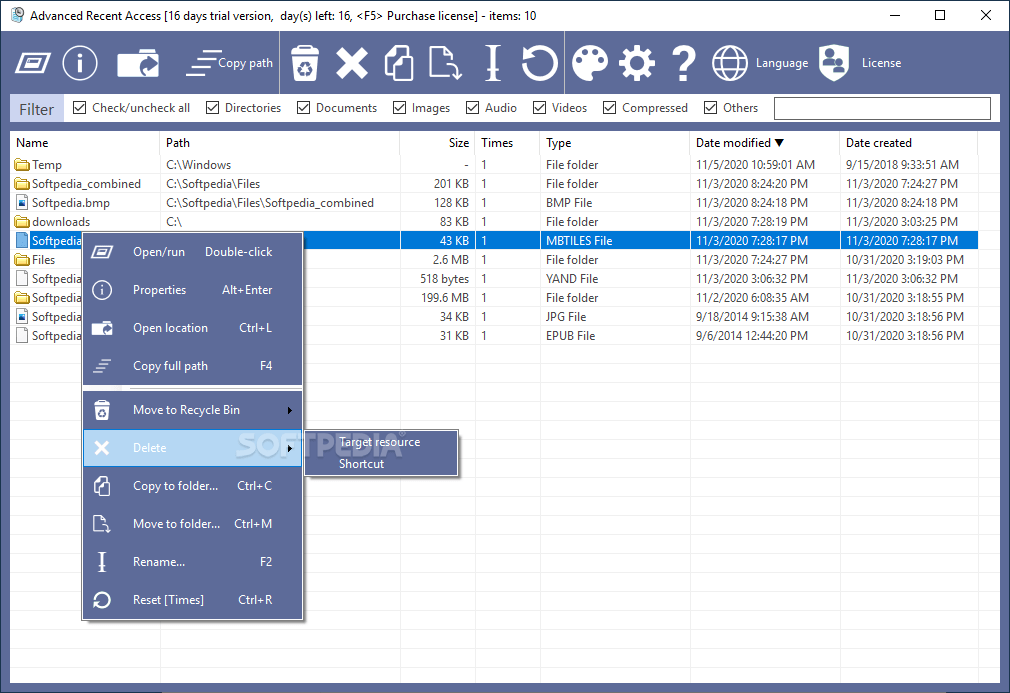Image resolution: width=1010 pixels, height=693 pixels.
Task: Sort by Date created column header
Action: [x=908, y=143]
